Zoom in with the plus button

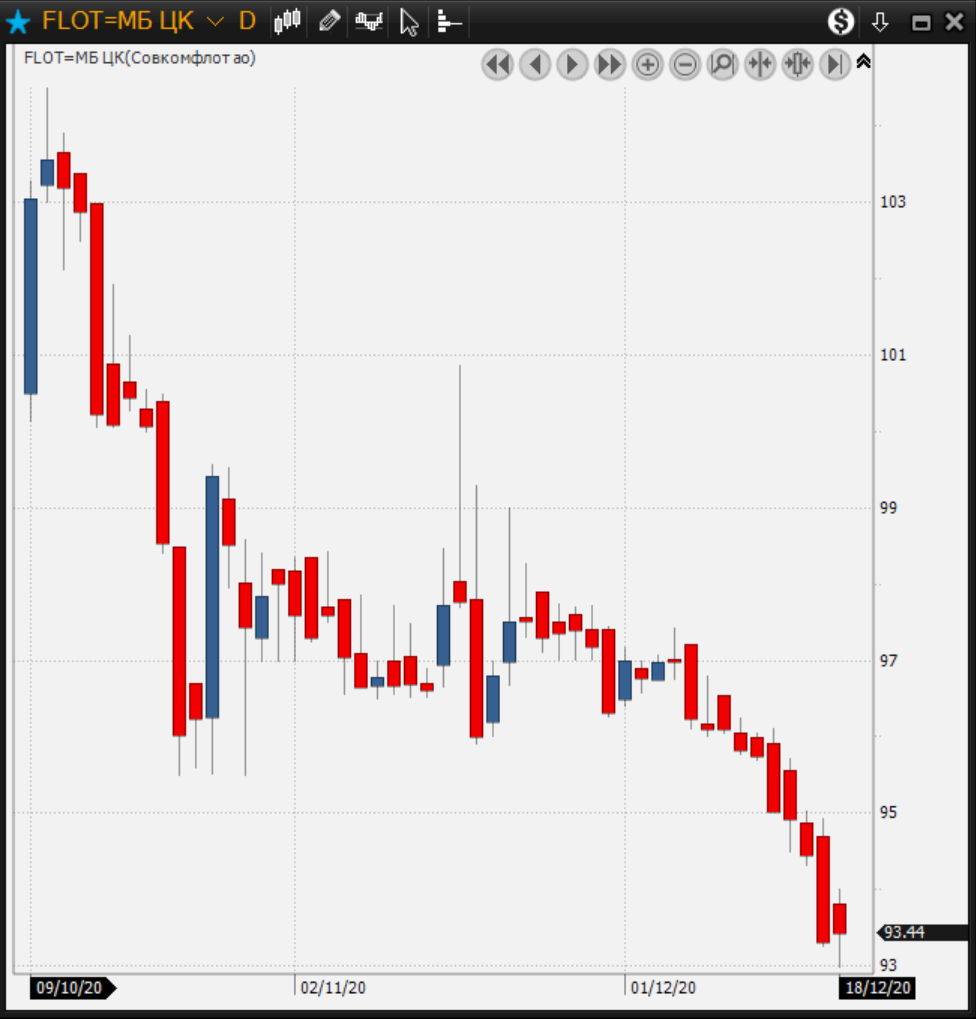tap(647, 65)
